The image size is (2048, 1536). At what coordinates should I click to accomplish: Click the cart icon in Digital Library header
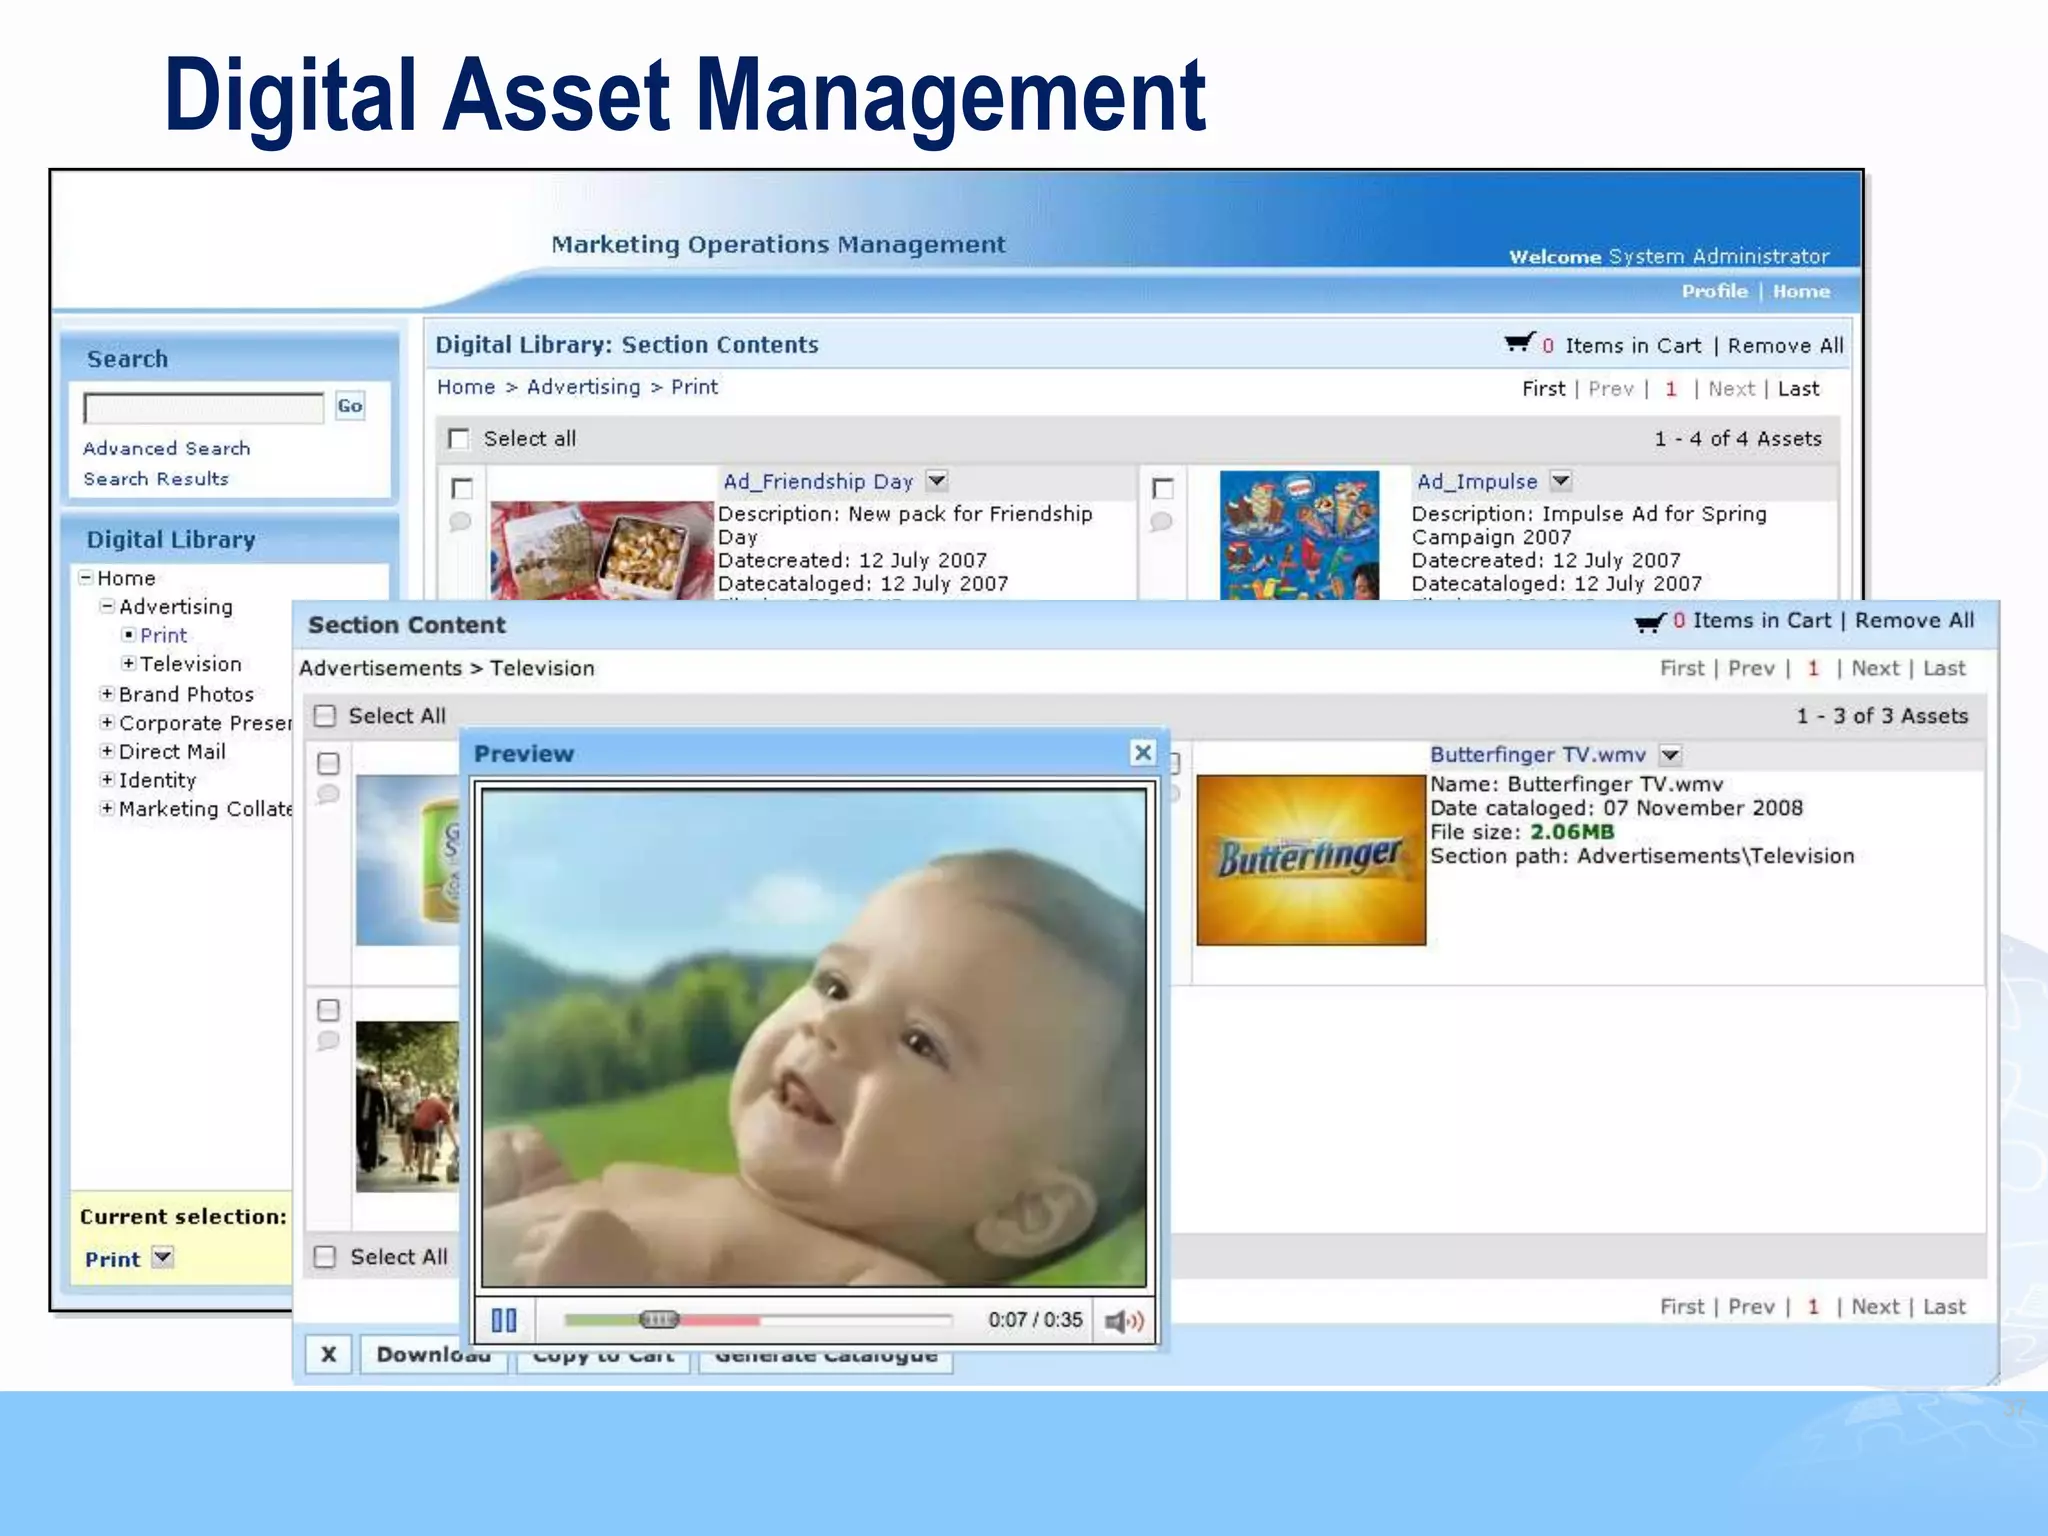point(1519,343)
